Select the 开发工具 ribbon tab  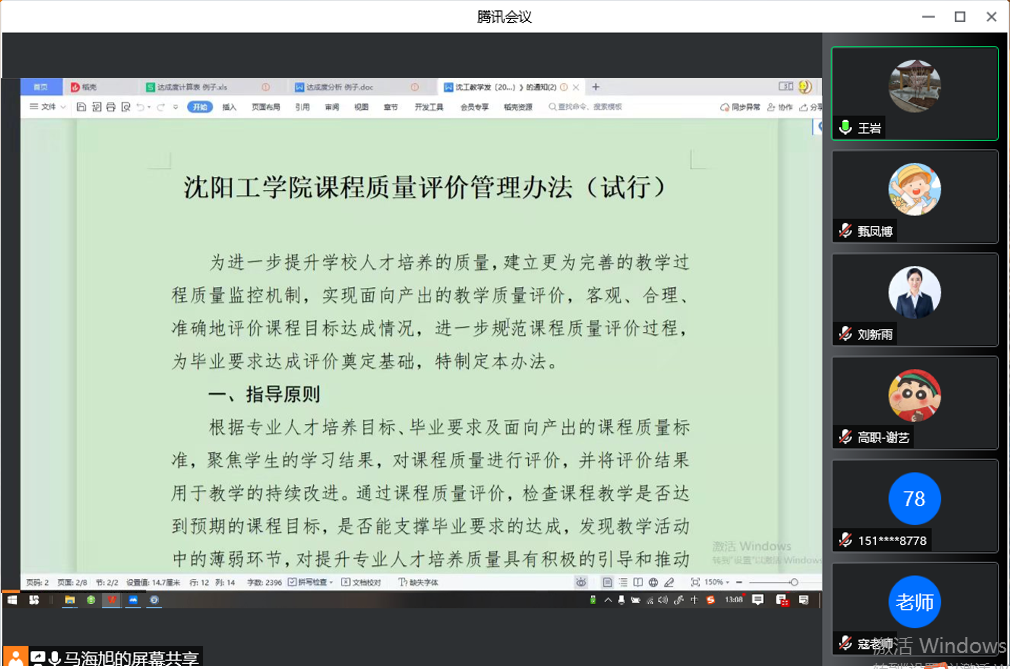(429, 107)
